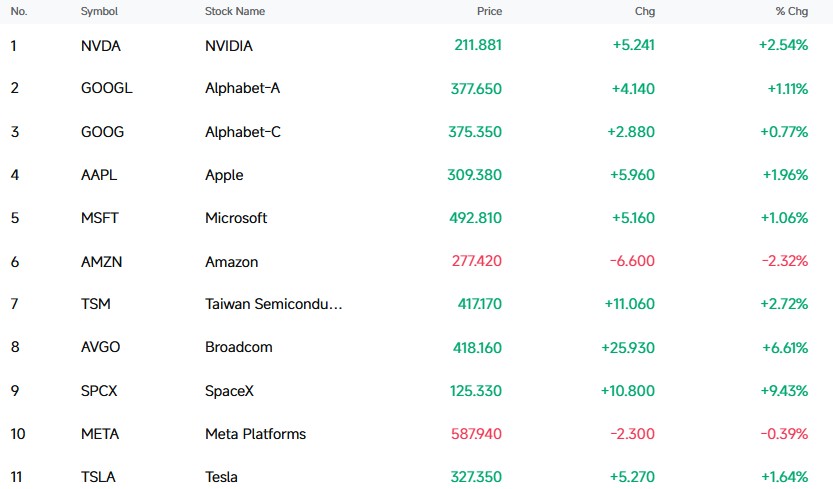Open the Apple stock row
Screen dimensions: 833x489
tap(416, 175)
